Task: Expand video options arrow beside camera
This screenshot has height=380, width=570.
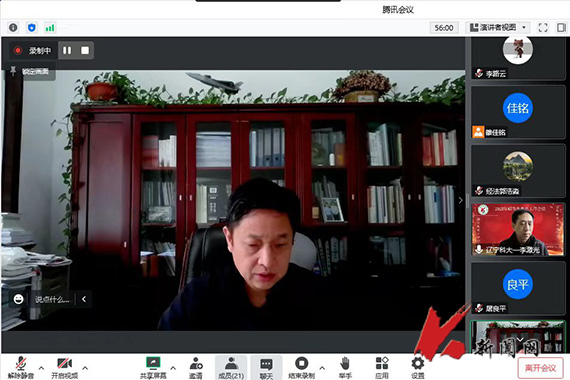Action: pyautogui.click(x=85, y=368)
